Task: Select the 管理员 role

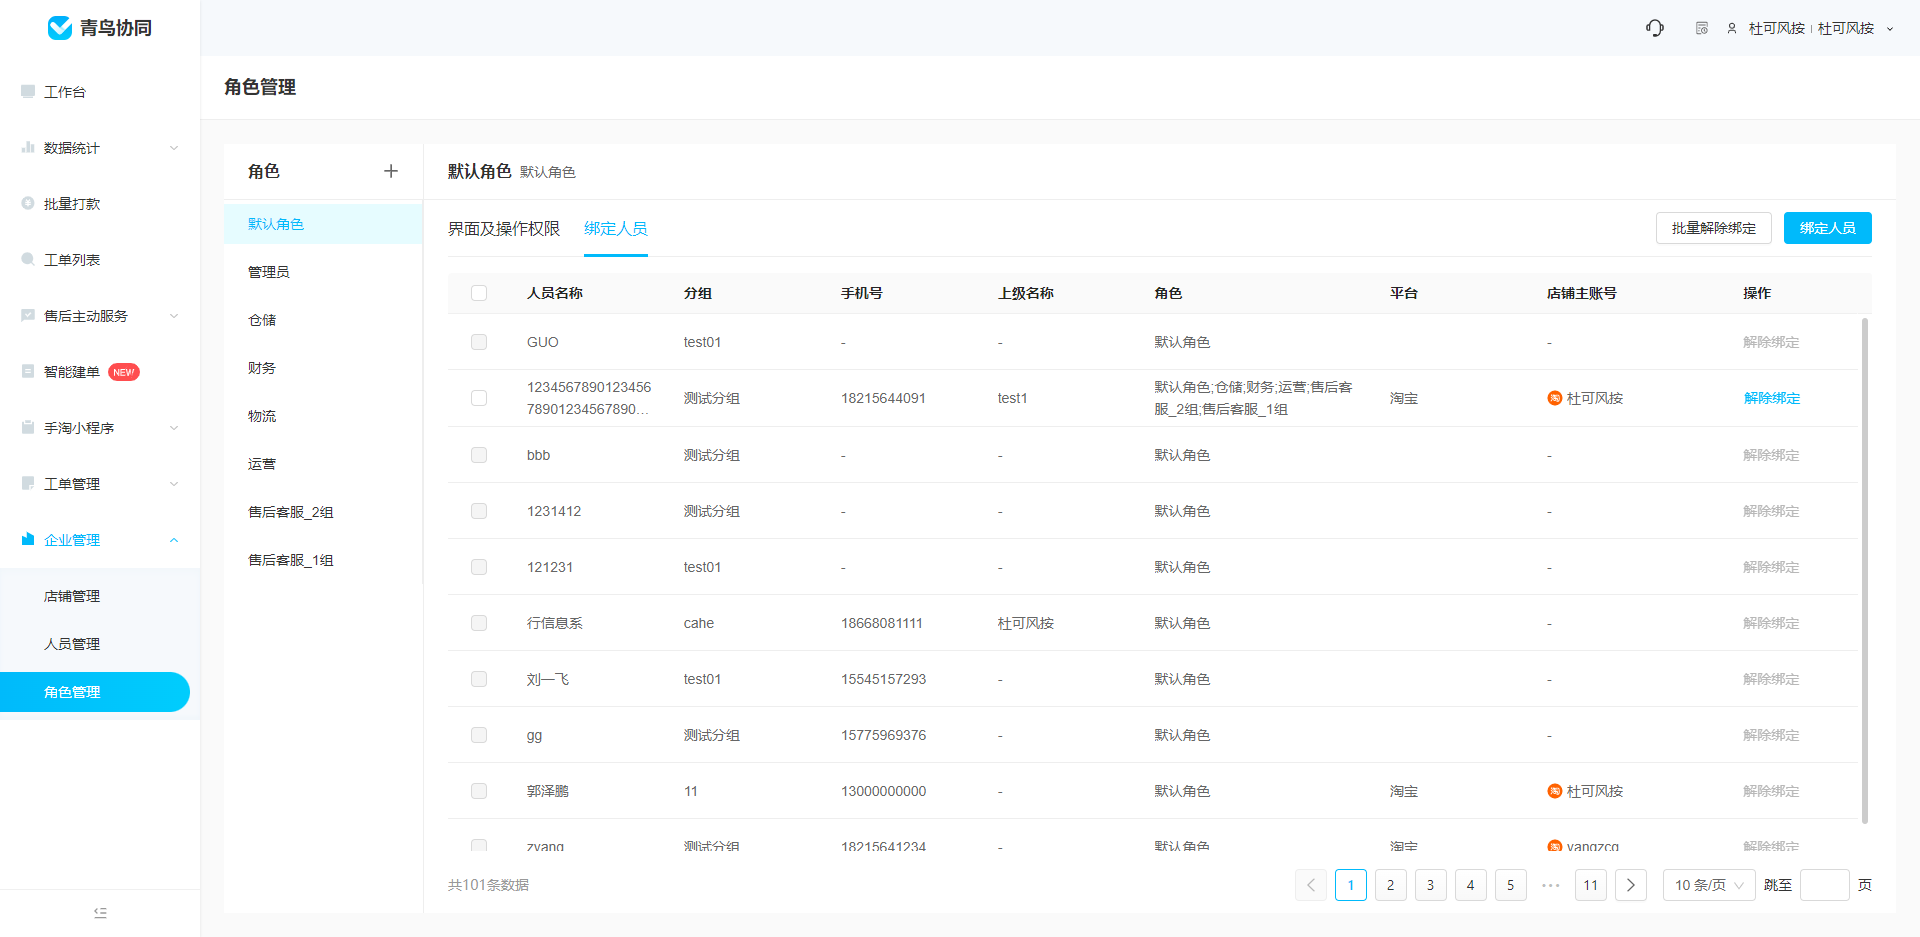Action: coord(323,272)
